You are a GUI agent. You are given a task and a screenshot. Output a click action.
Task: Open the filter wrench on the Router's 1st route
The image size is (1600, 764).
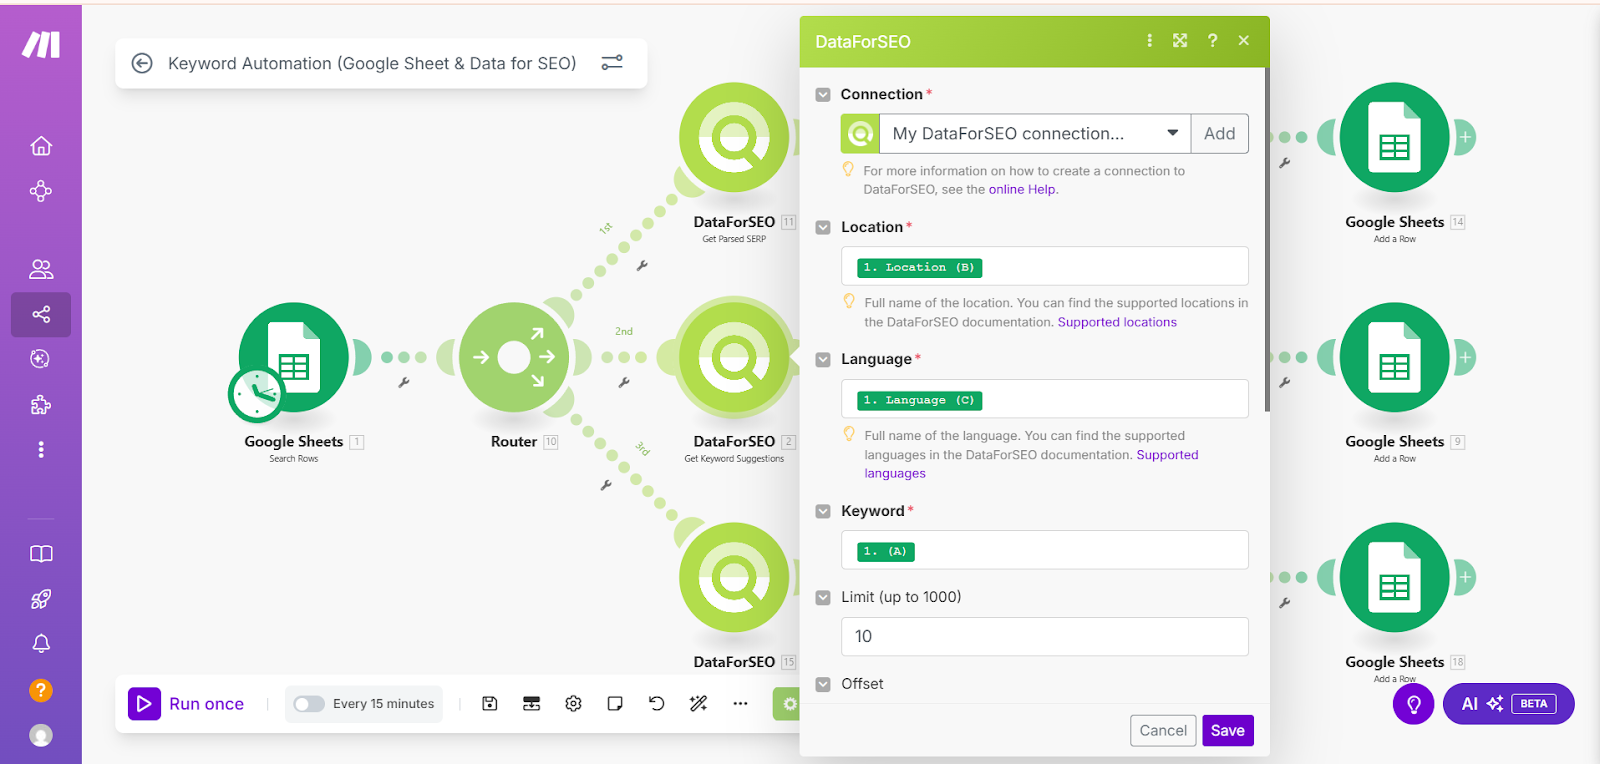642,266
